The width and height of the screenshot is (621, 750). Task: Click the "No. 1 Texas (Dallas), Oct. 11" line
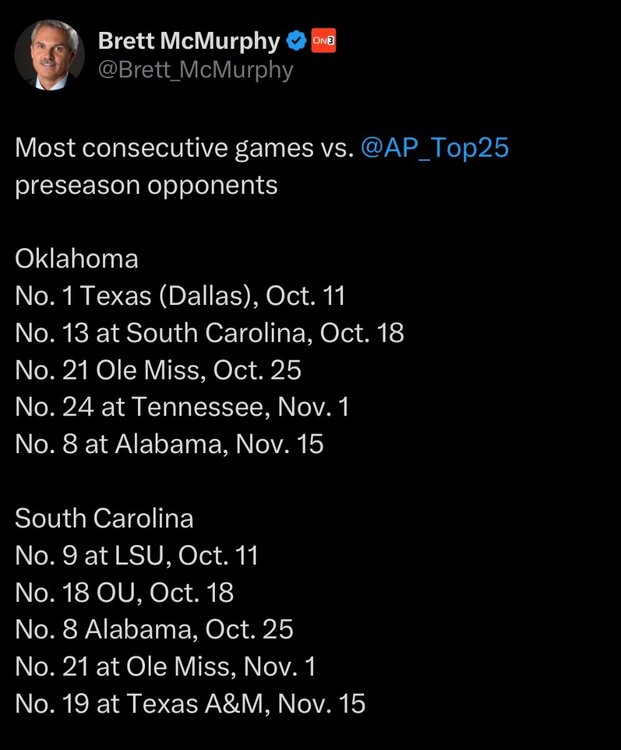tap(181, 296)
